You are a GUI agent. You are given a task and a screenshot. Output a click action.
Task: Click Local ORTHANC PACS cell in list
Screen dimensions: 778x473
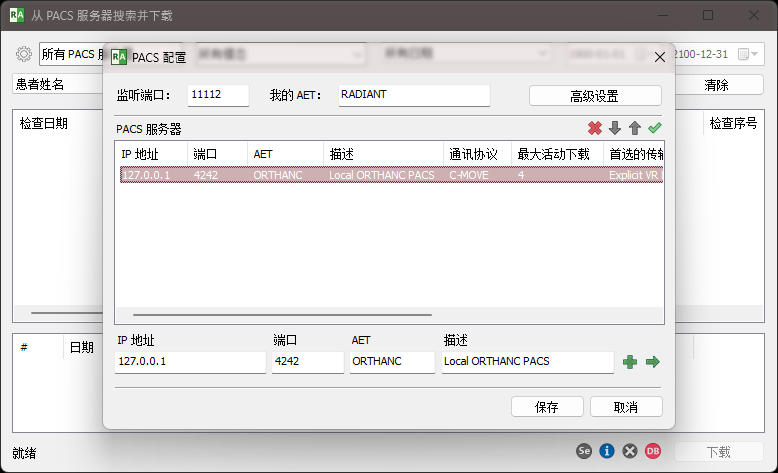coord(382,175)
